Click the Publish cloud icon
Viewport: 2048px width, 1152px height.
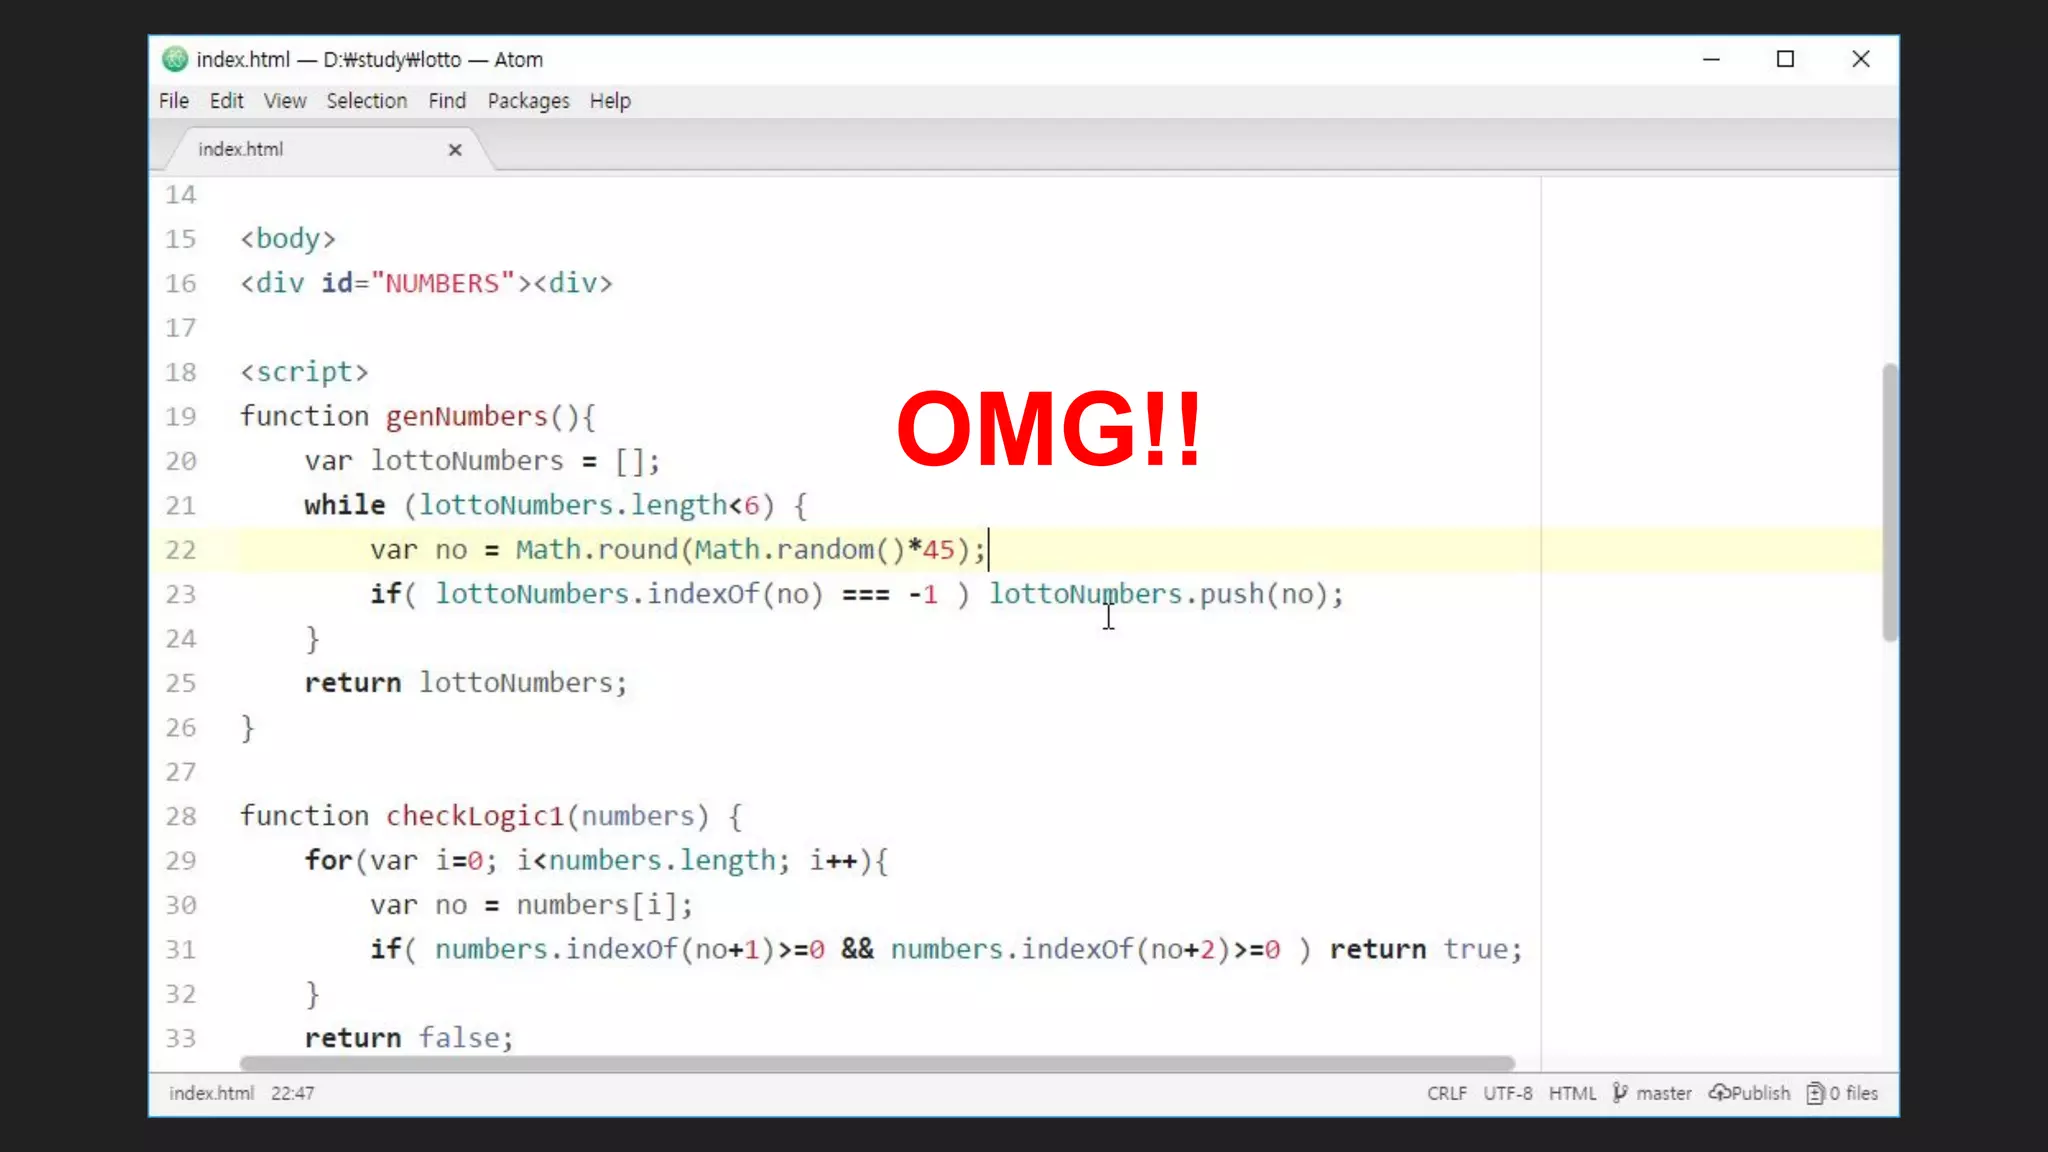(1719, 1093)
